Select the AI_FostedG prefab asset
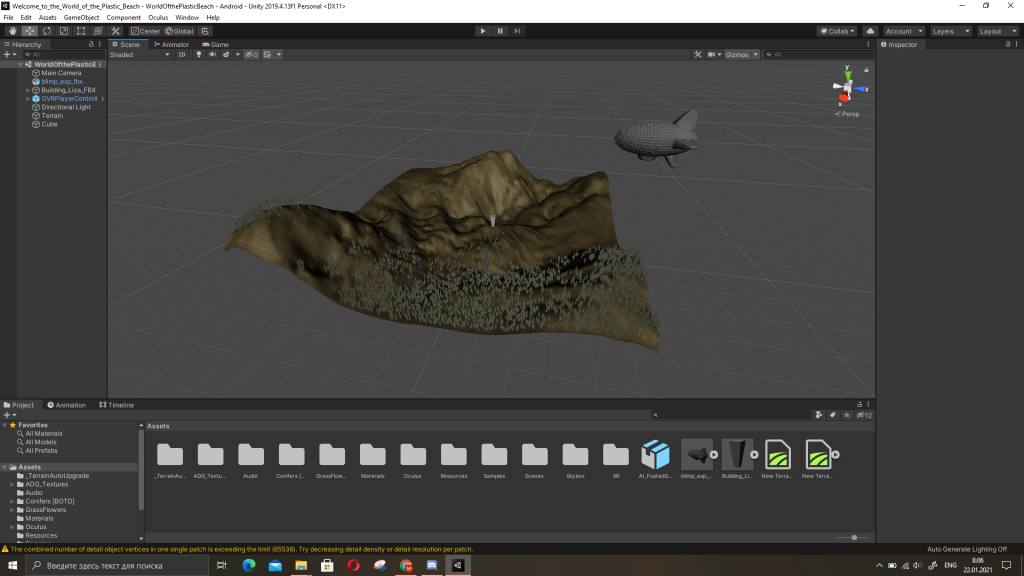 click(656, 458)
